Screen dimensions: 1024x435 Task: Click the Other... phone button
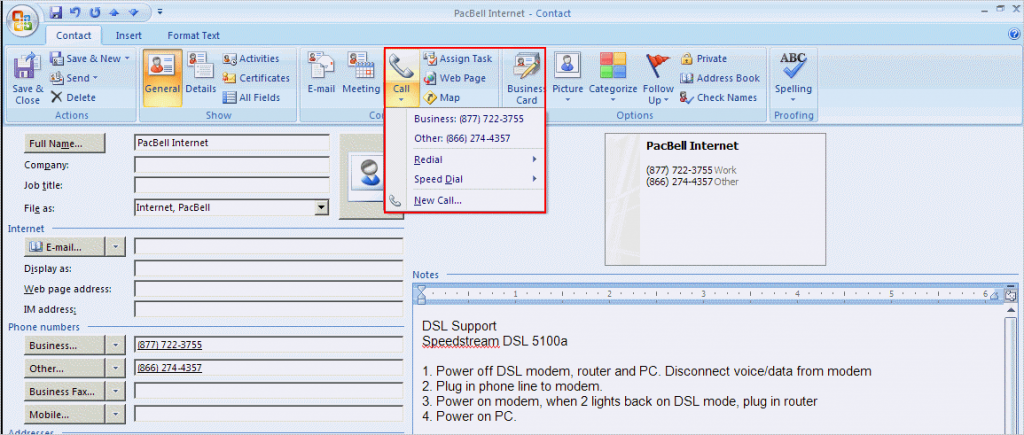(65, 368)
